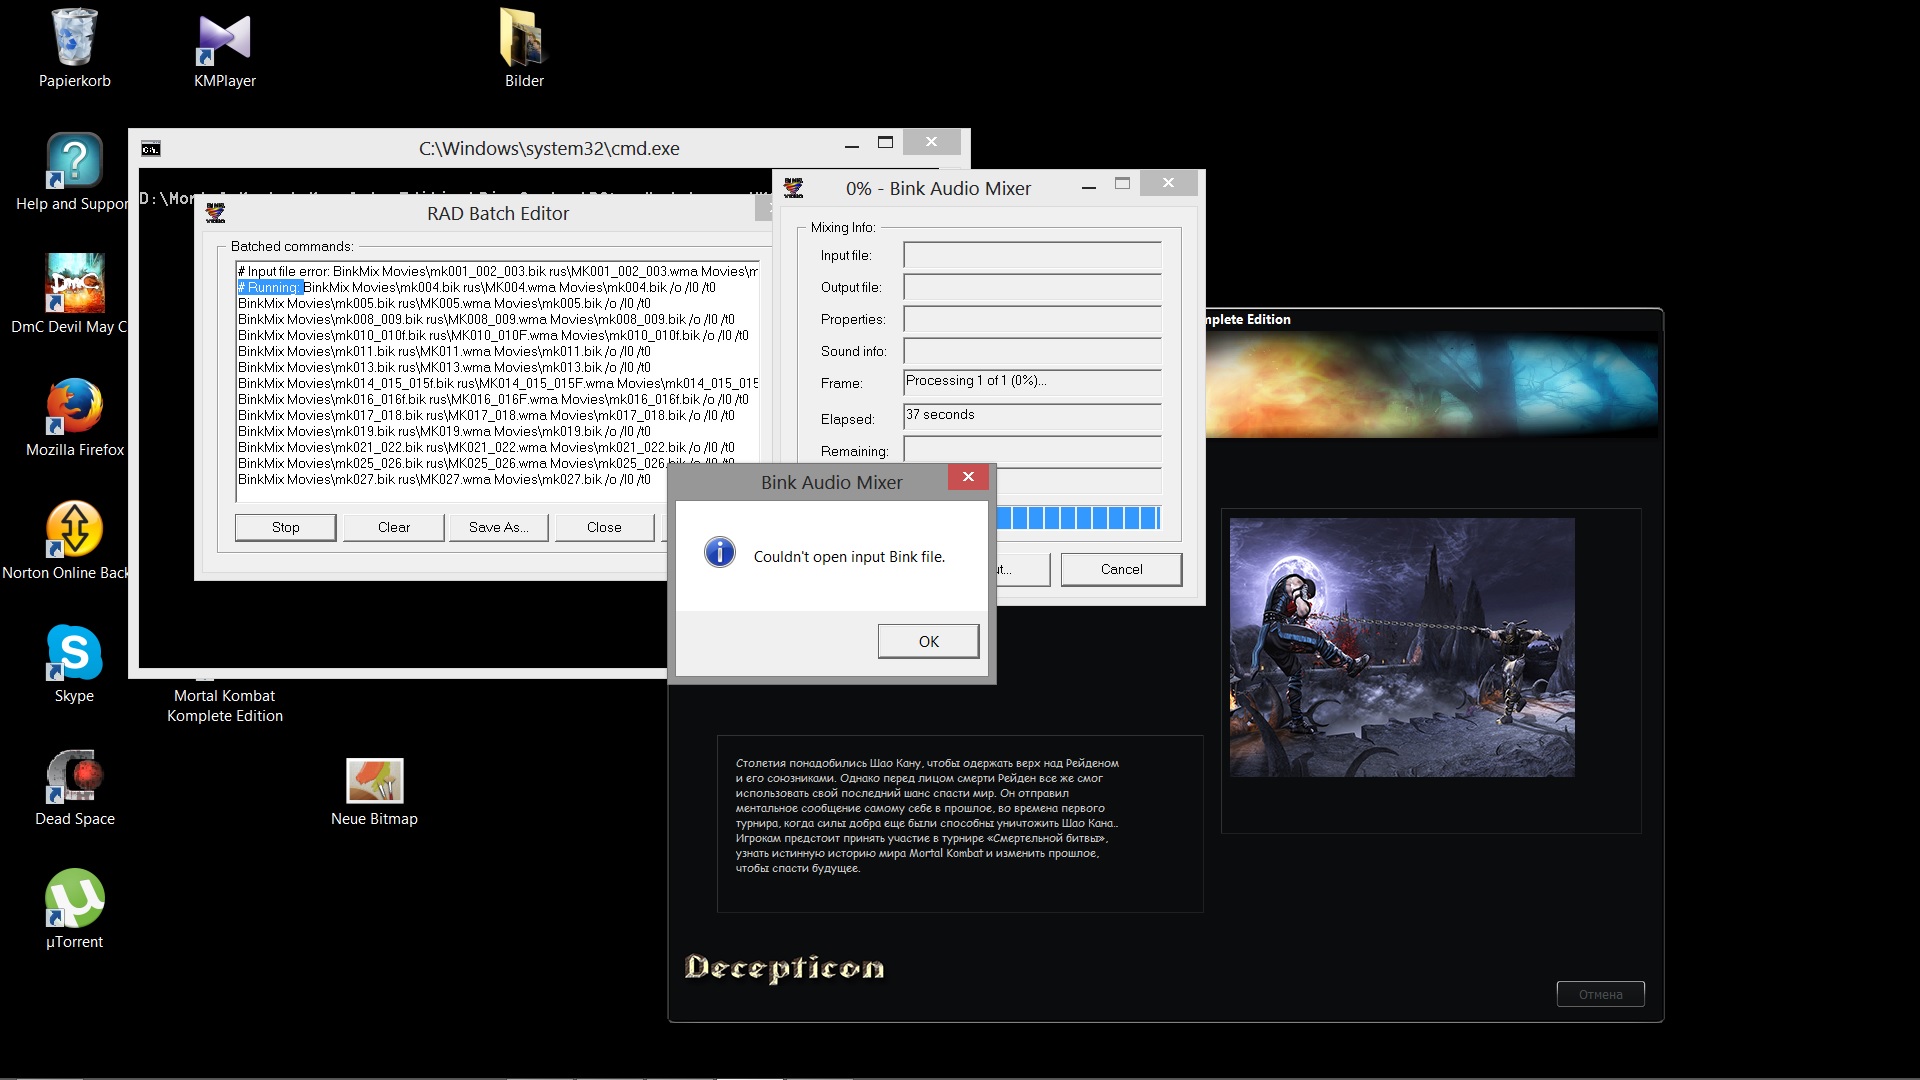
Task: Select the mk010_010f.bik batch command line
Action: pyautogui.click(x=493, y=335)
